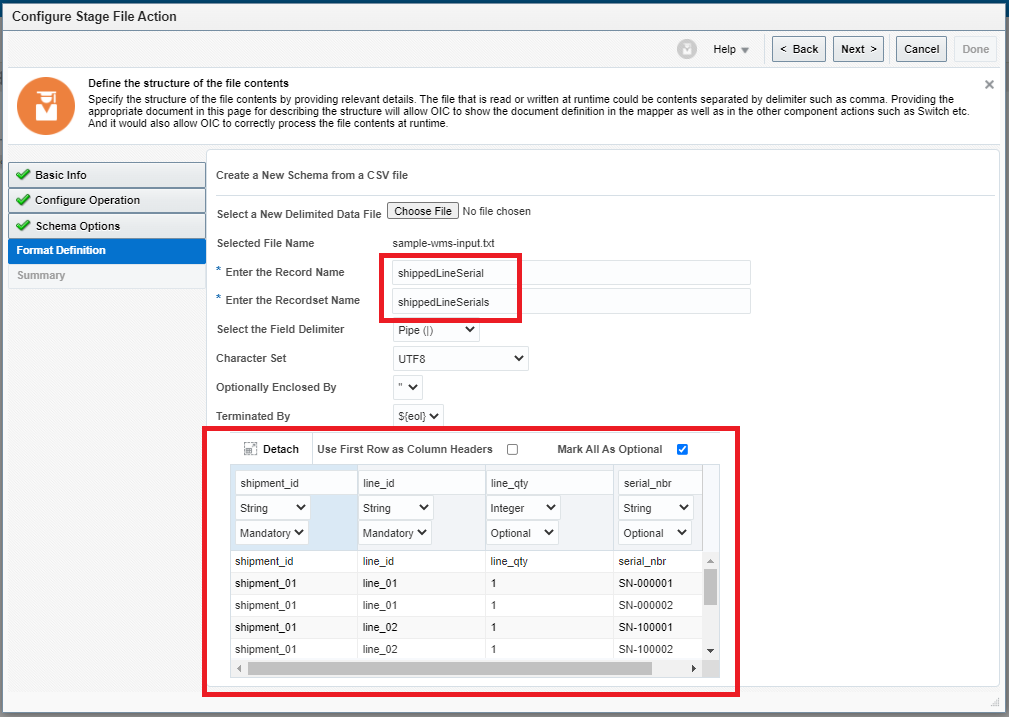Screen dimensions: 1009x717
Task: Change line_qty type from Integer dropdown
Action: coord(523,508)
